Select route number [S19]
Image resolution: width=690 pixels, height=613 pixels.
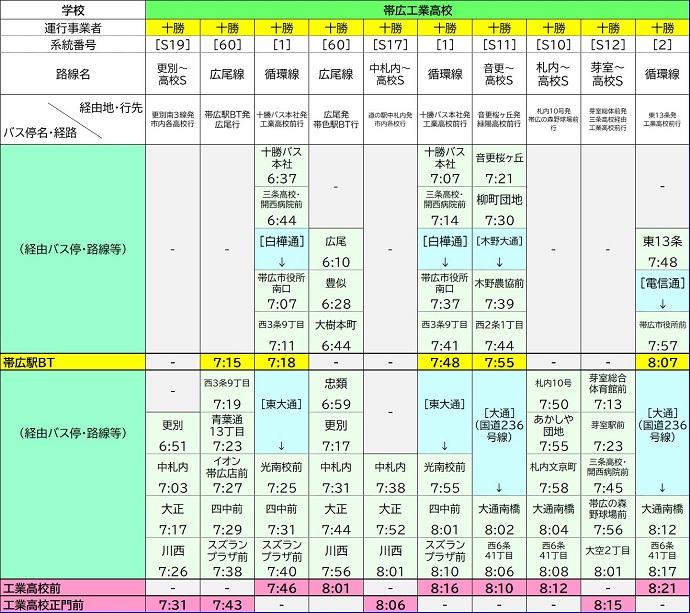[x=173, y=44]
